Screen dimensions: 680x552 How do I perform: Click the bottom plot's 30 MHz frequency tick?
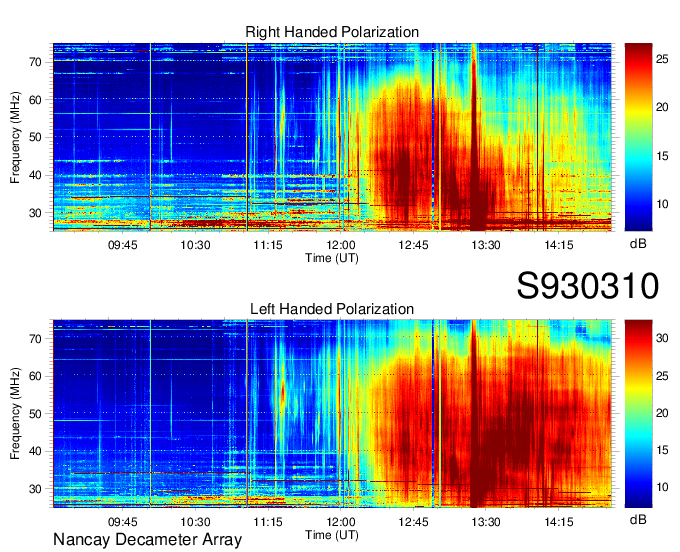pyautogui.click(x=36, y=489)
